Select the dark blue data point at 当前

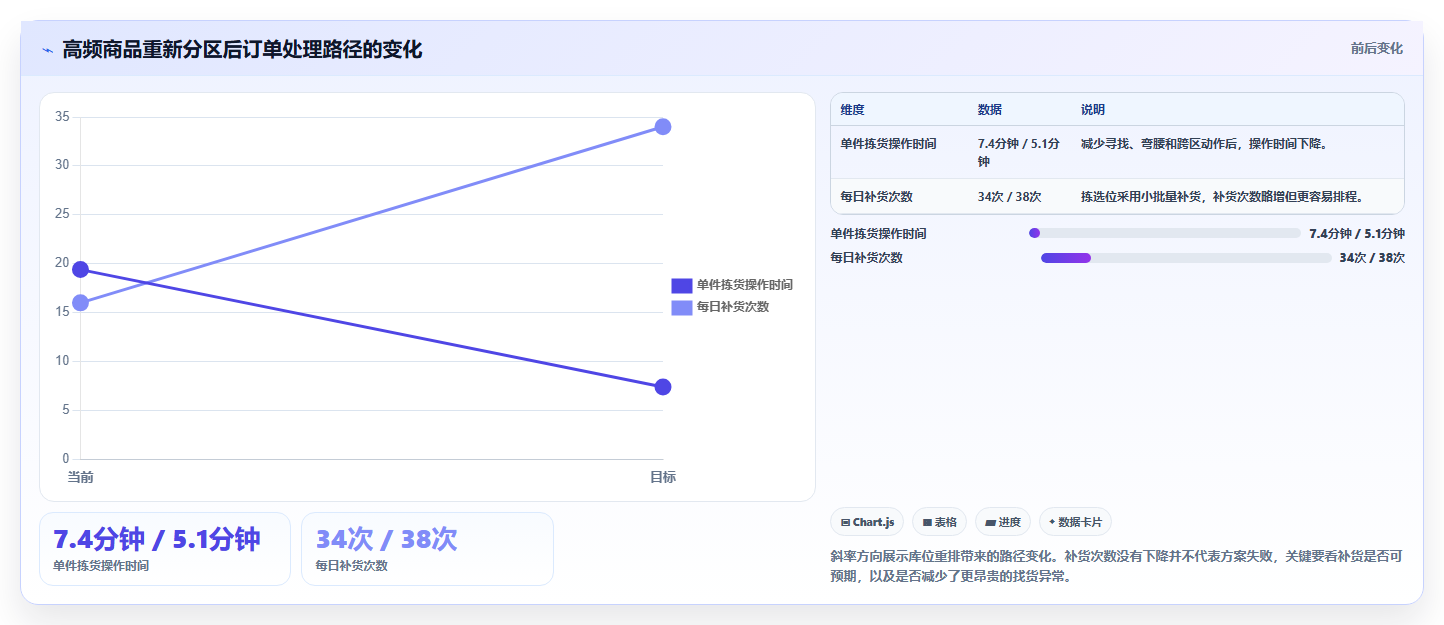[81, 269]
